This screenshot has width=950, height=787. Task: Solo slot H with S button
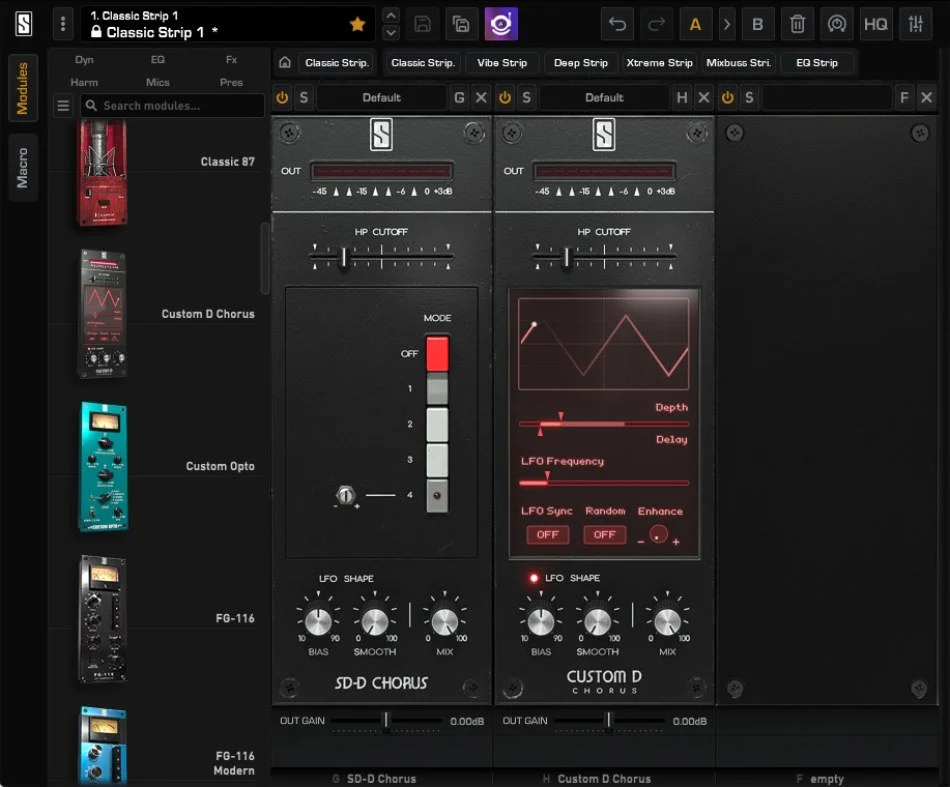pyautogui.click(x=526, y=98)
